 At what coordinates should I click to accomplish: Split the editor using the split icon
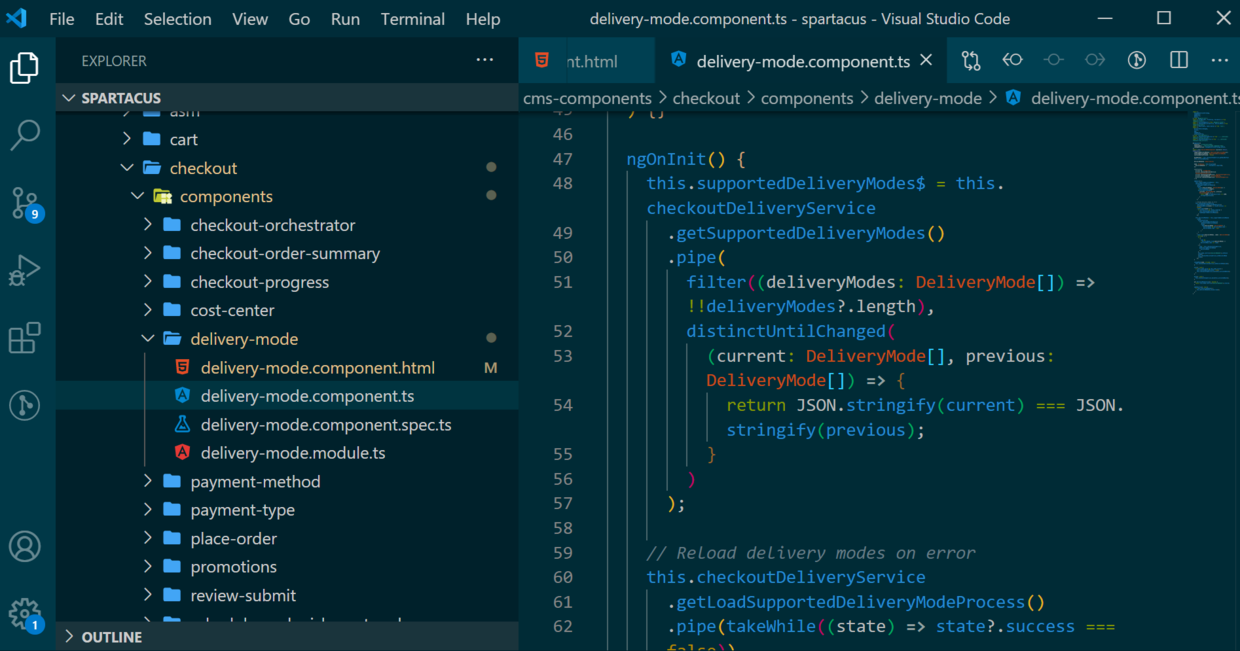1178,60
